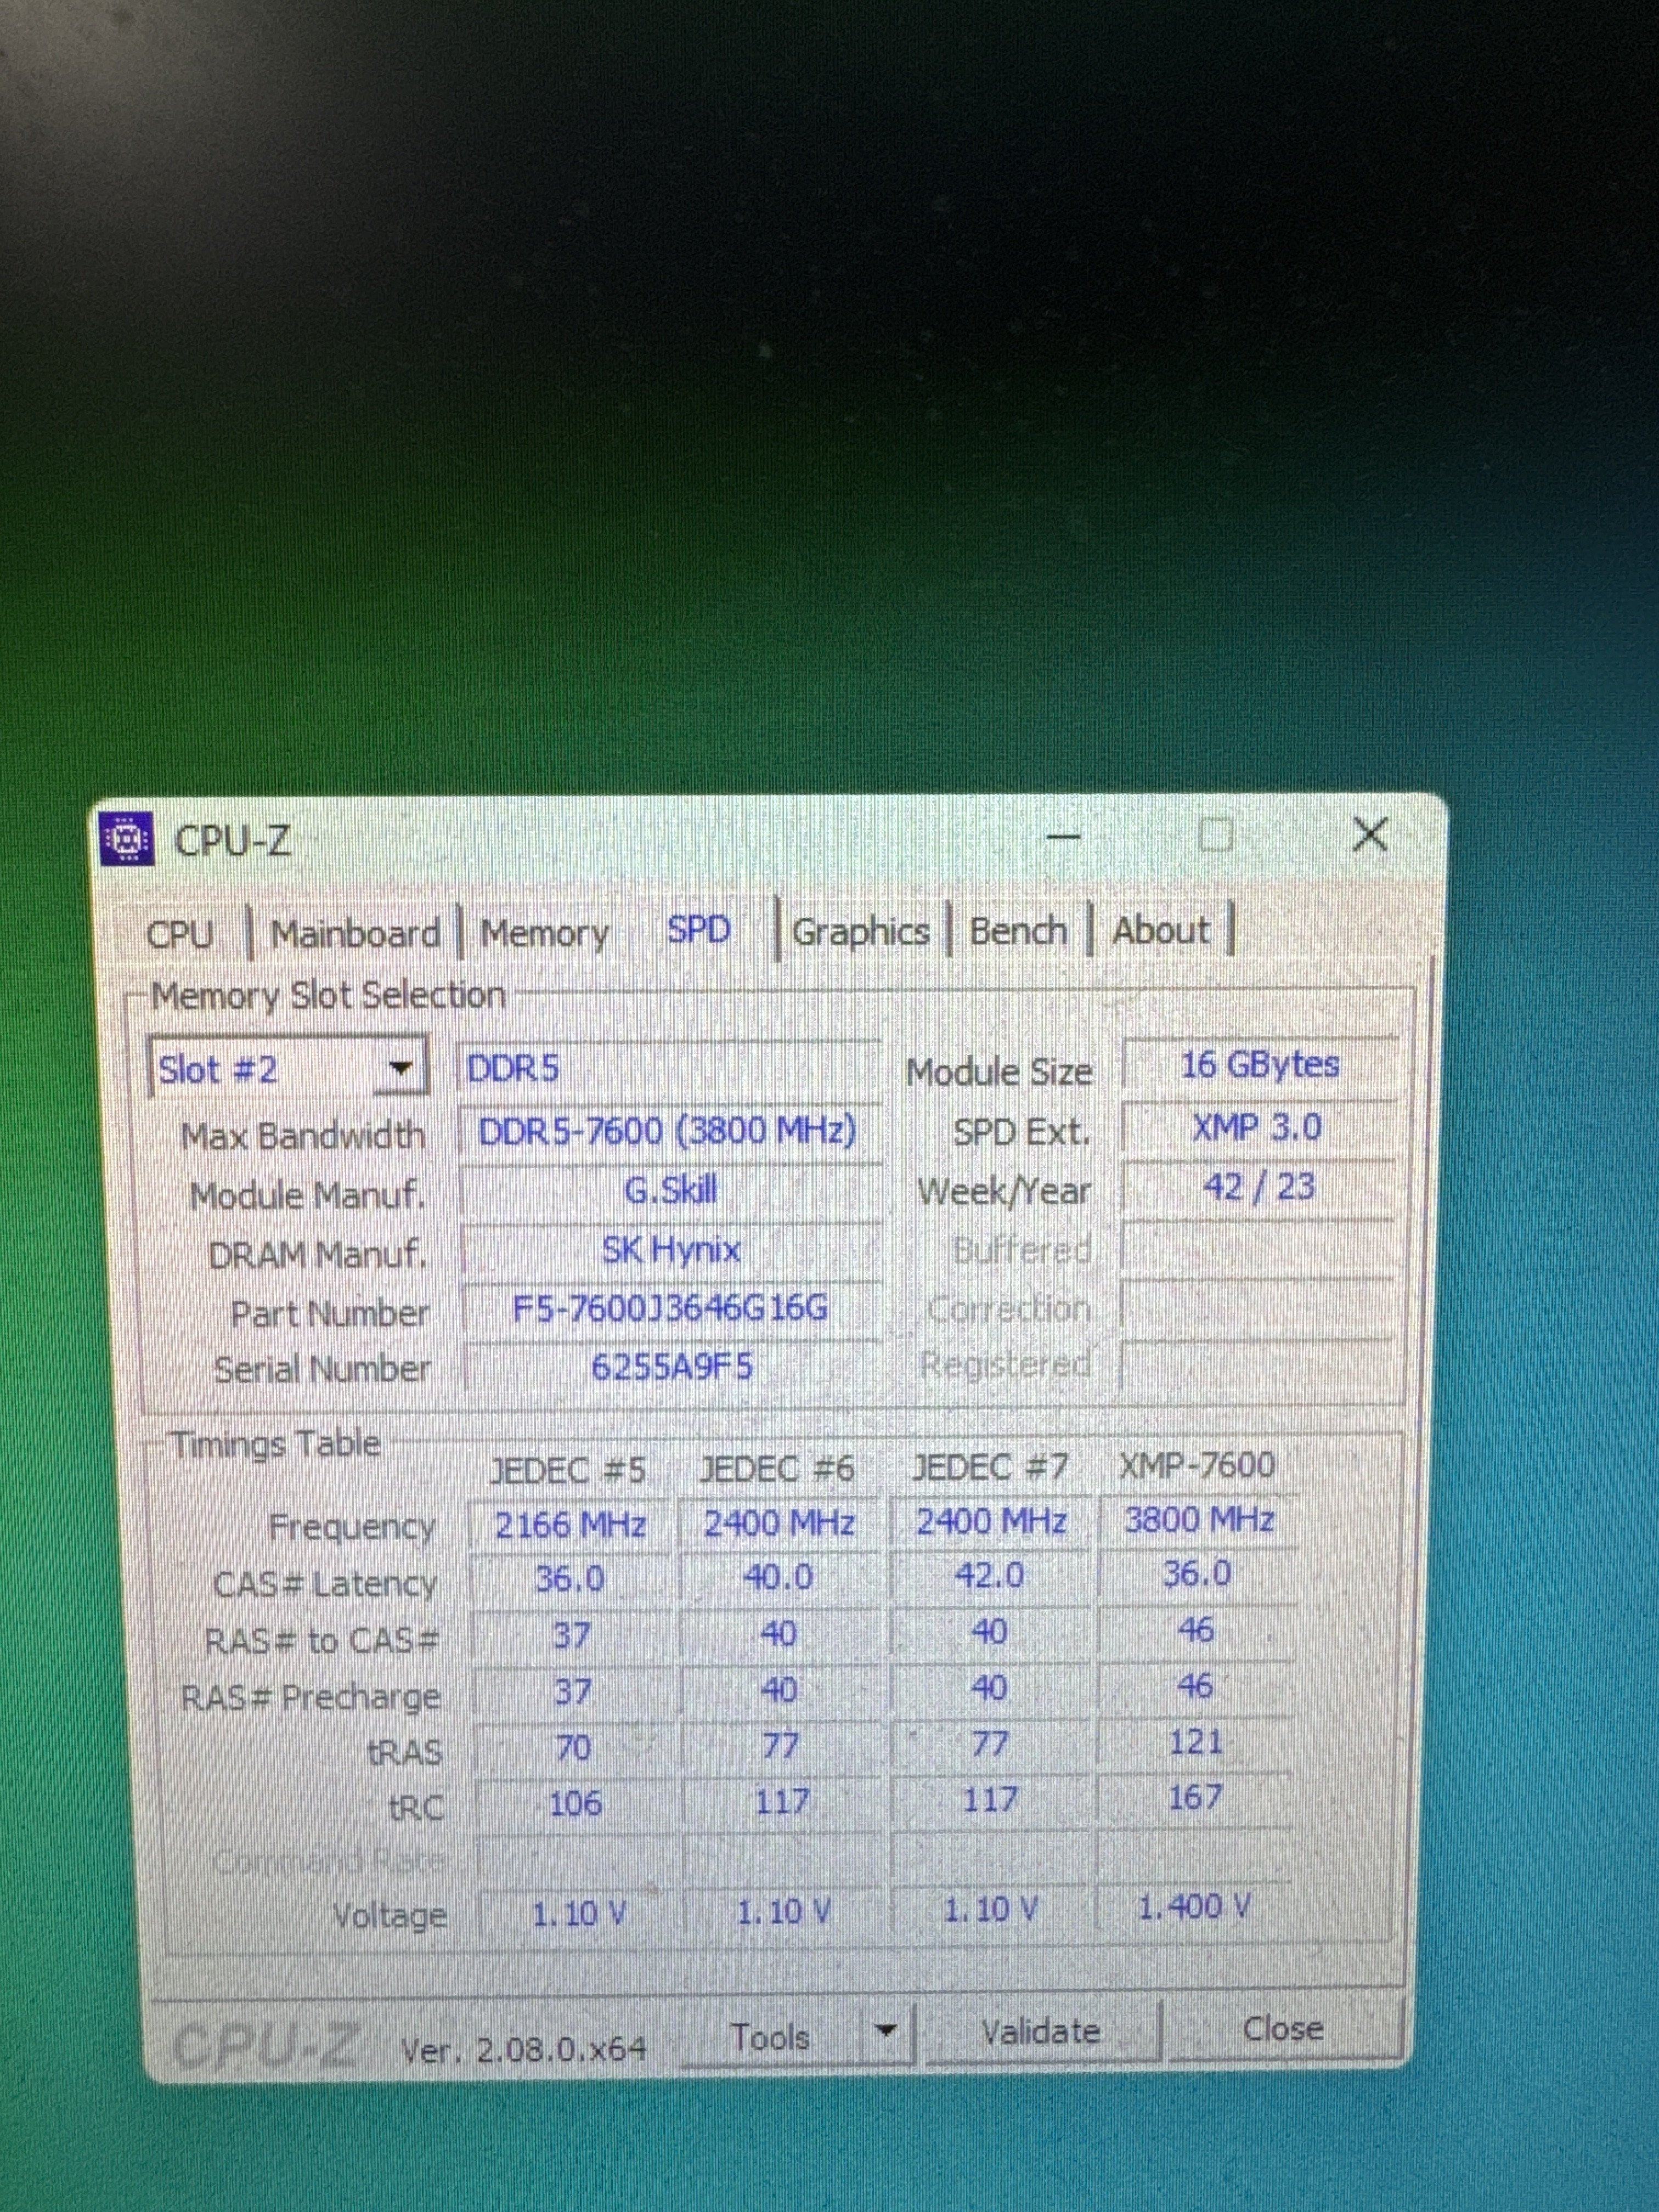Click the JEDEC #7 CAS latency 42.0
Image resolution: width=1659 pixels, height=2212 pixels.
(990, 1576)
